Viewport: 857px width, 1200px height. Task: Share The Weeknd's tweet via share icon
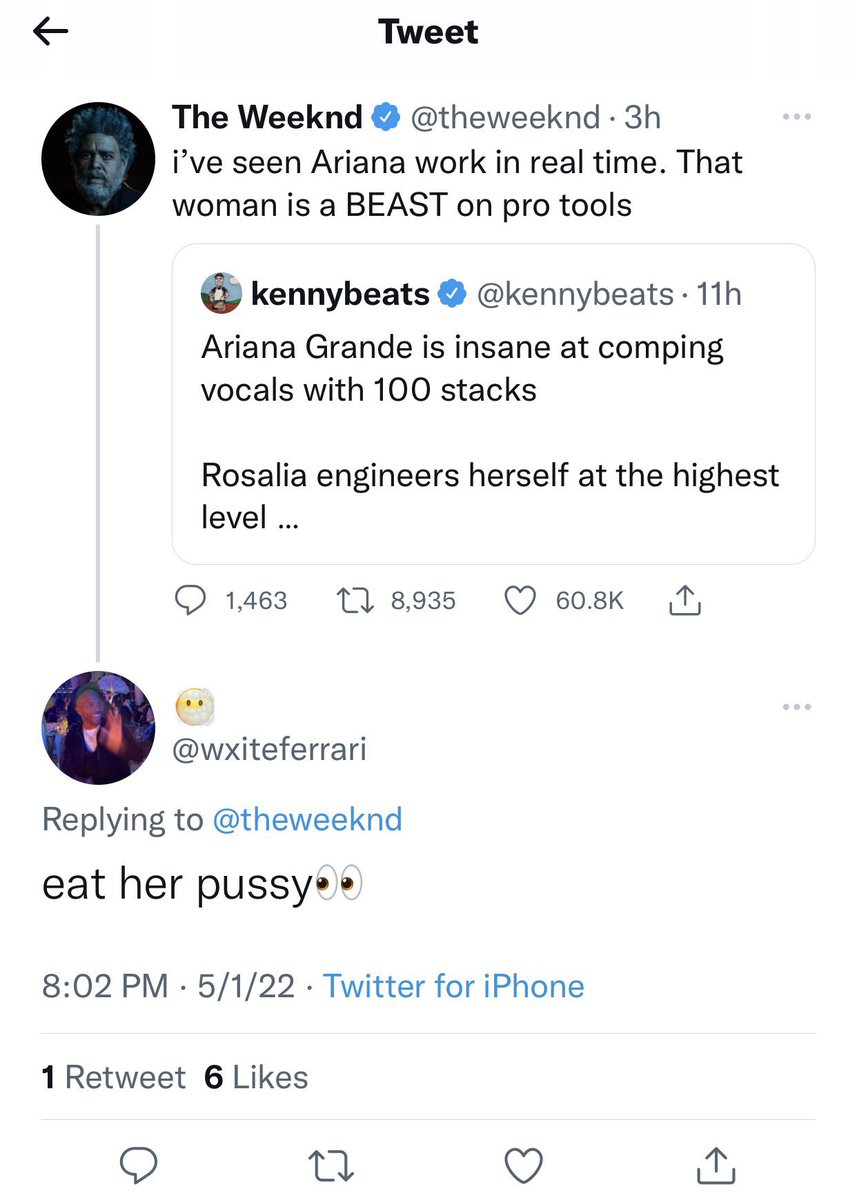[682, 599]
